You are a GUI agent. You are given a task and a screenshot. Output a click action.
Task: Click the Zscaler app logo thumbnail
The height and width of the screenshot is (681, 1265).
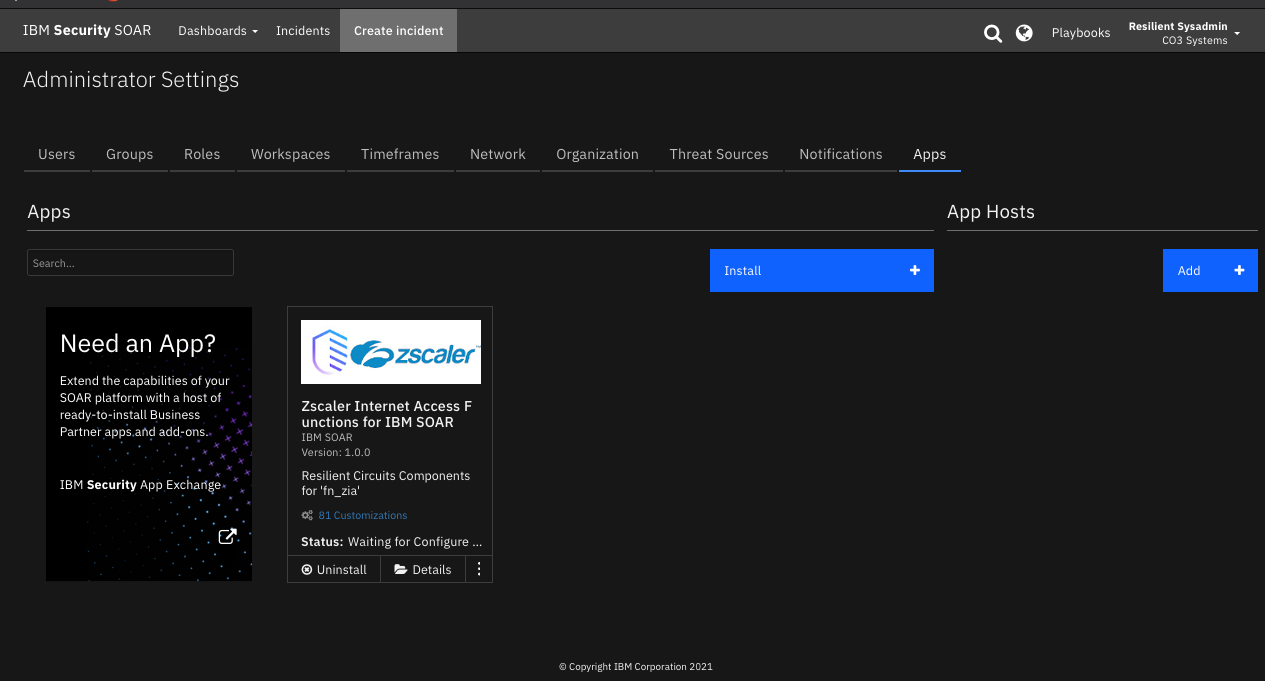[390, 351]
